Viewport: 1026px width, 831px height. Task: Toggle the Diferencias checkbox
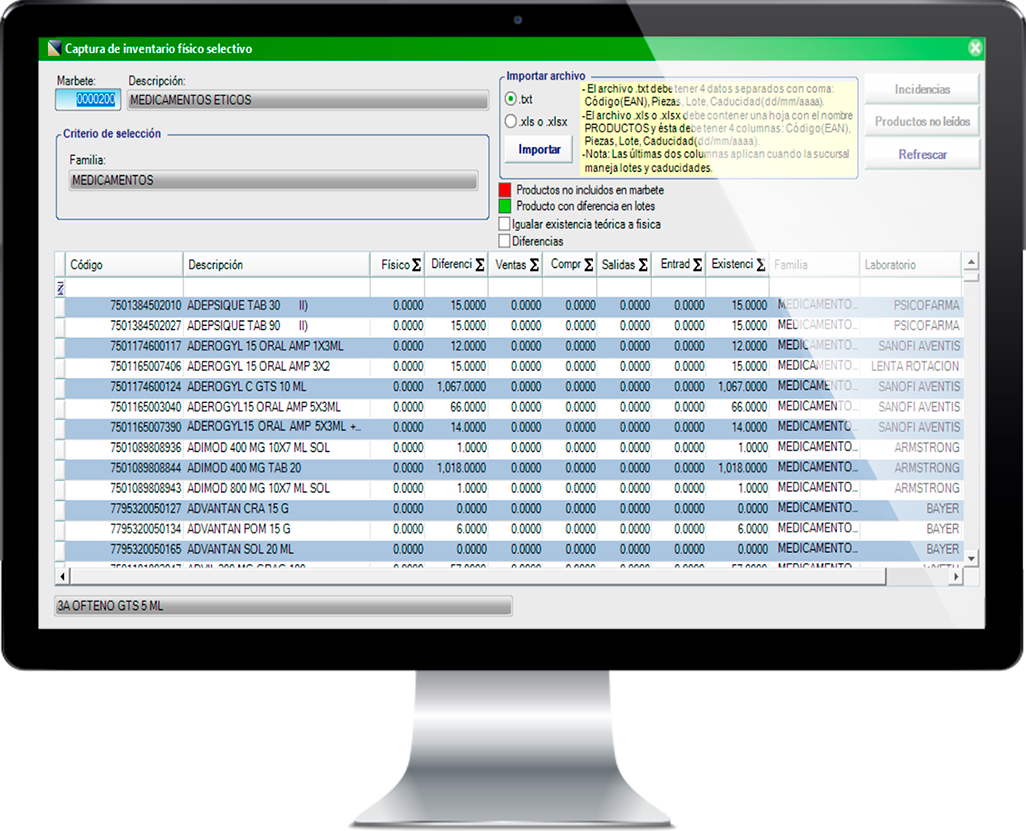[505, 241]
